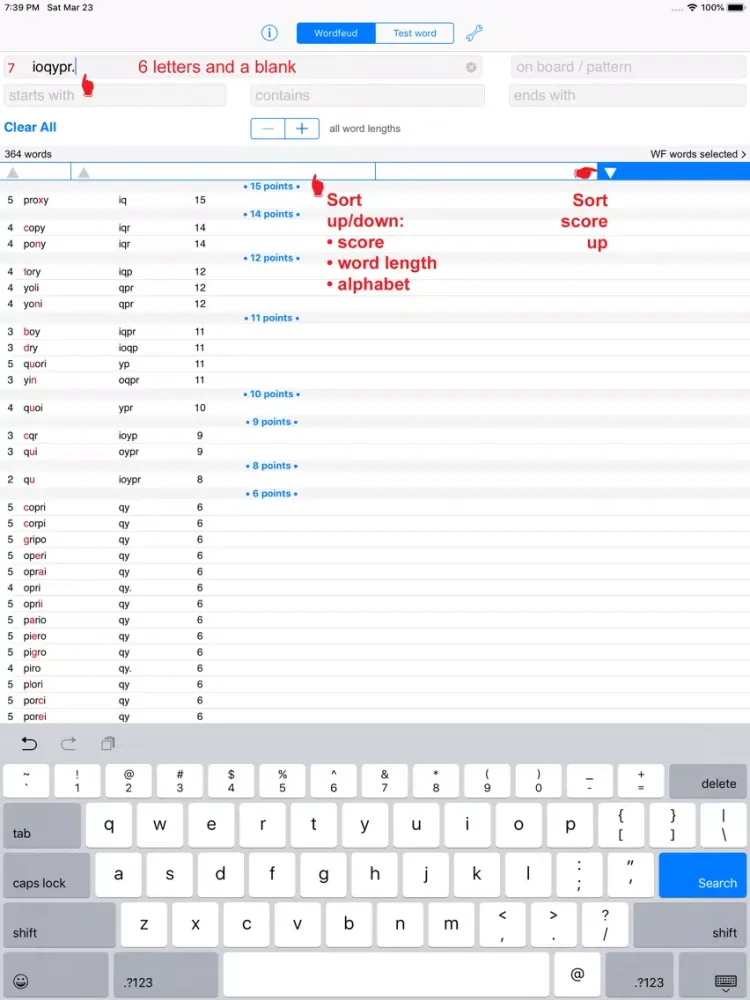Tap the @ key in the bottom keyboard row
Screen dimensions: 750x1000
[x=577, y=974]
